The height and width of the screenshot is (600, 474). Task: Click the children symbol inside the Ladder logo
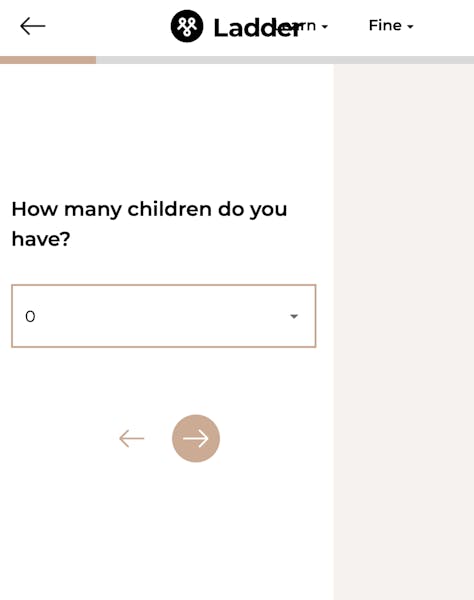pyautogui.click(x=187, y=26)
